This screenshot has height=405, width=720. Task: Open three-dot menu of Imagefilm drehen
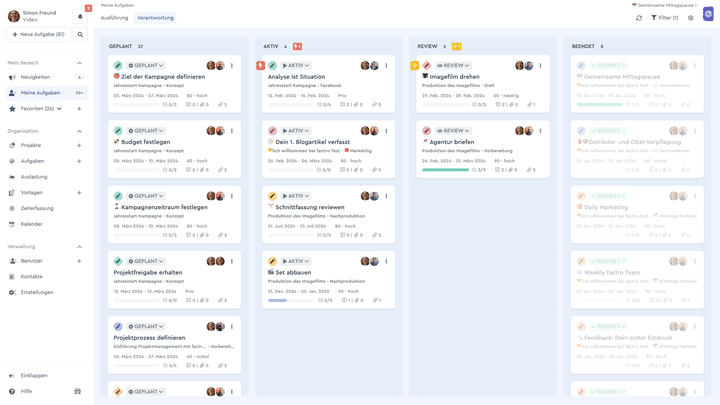pos(540,66)
